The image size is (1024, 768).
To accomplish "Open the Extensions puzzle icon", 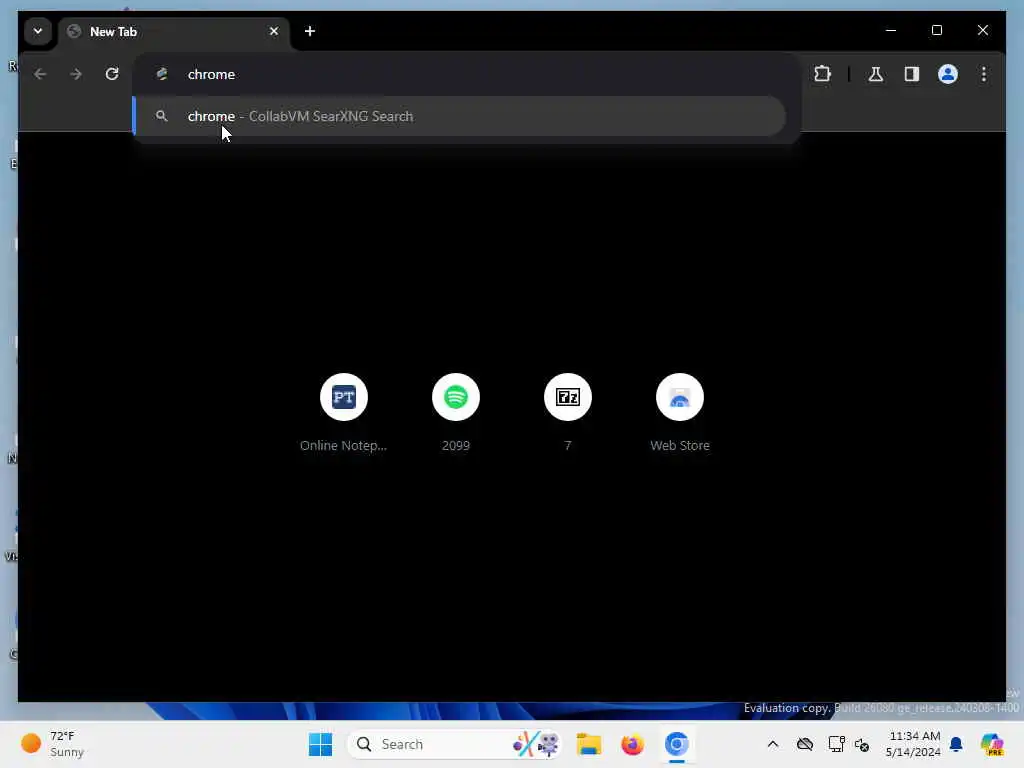I will [822, 74].
